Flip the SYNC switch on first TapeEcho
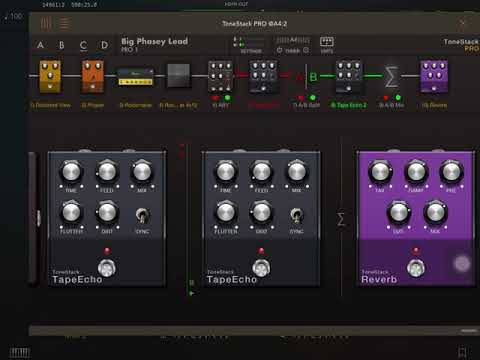The height and width of the screenshot is (360, 480). [x=142, y=216]
